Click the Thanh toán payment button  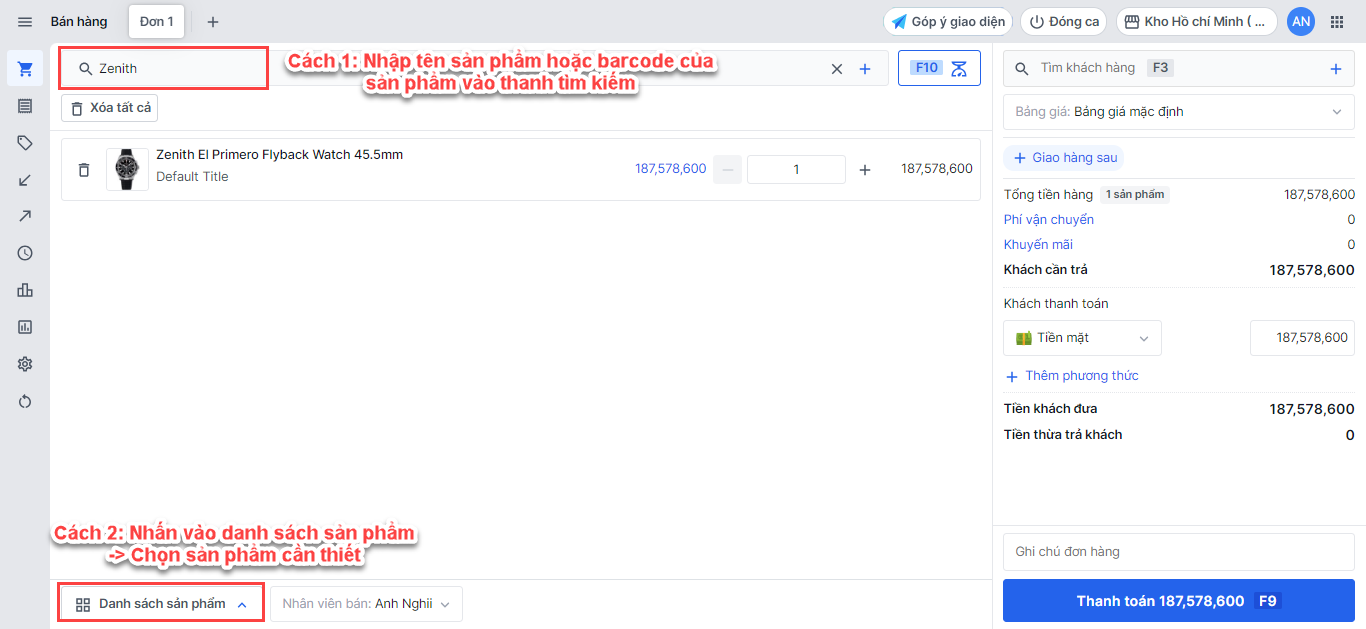[x=1178, y=601]
